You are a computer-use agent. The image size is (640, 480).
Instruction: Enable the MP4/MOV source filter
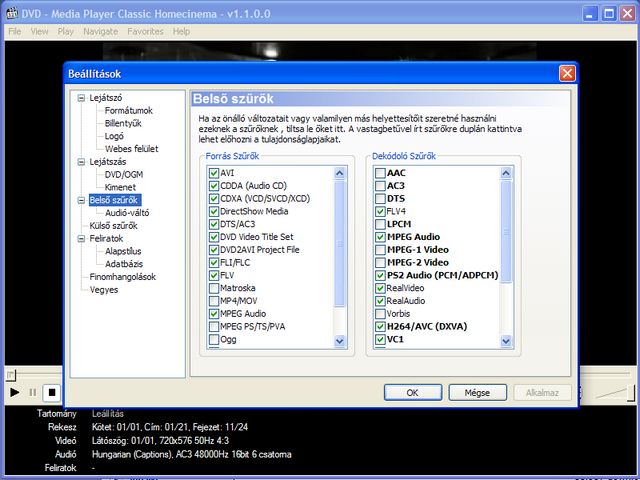pyautogui.click(x=214, y=301)
